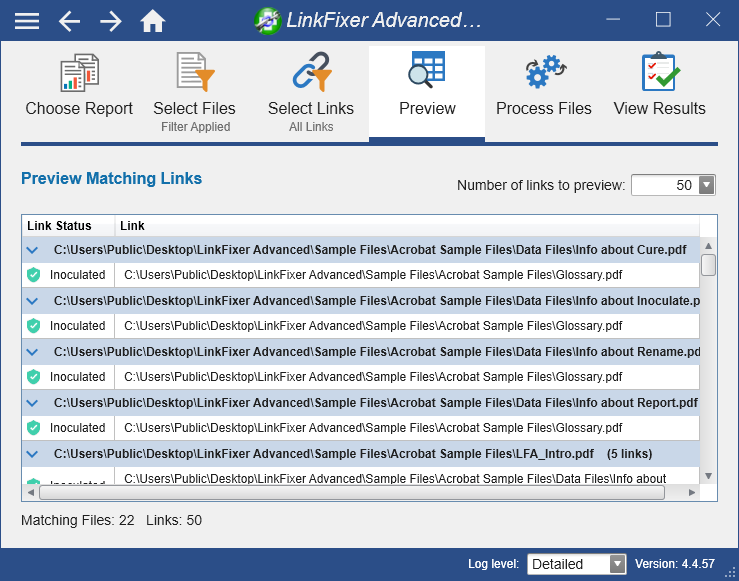
Task: Select Glossary.pdf link under Info about Rename
Action: (373, 377)
